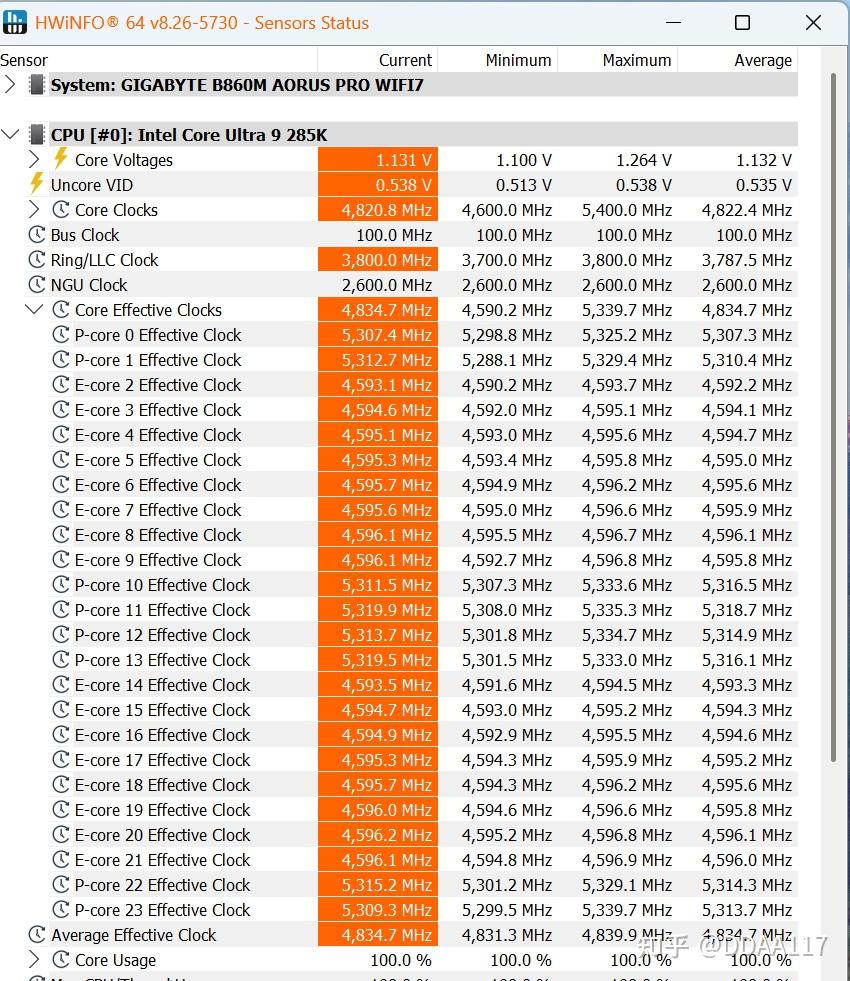Expand the Core Clocks group
850x981 pixels.
click(x=34, y=210)
